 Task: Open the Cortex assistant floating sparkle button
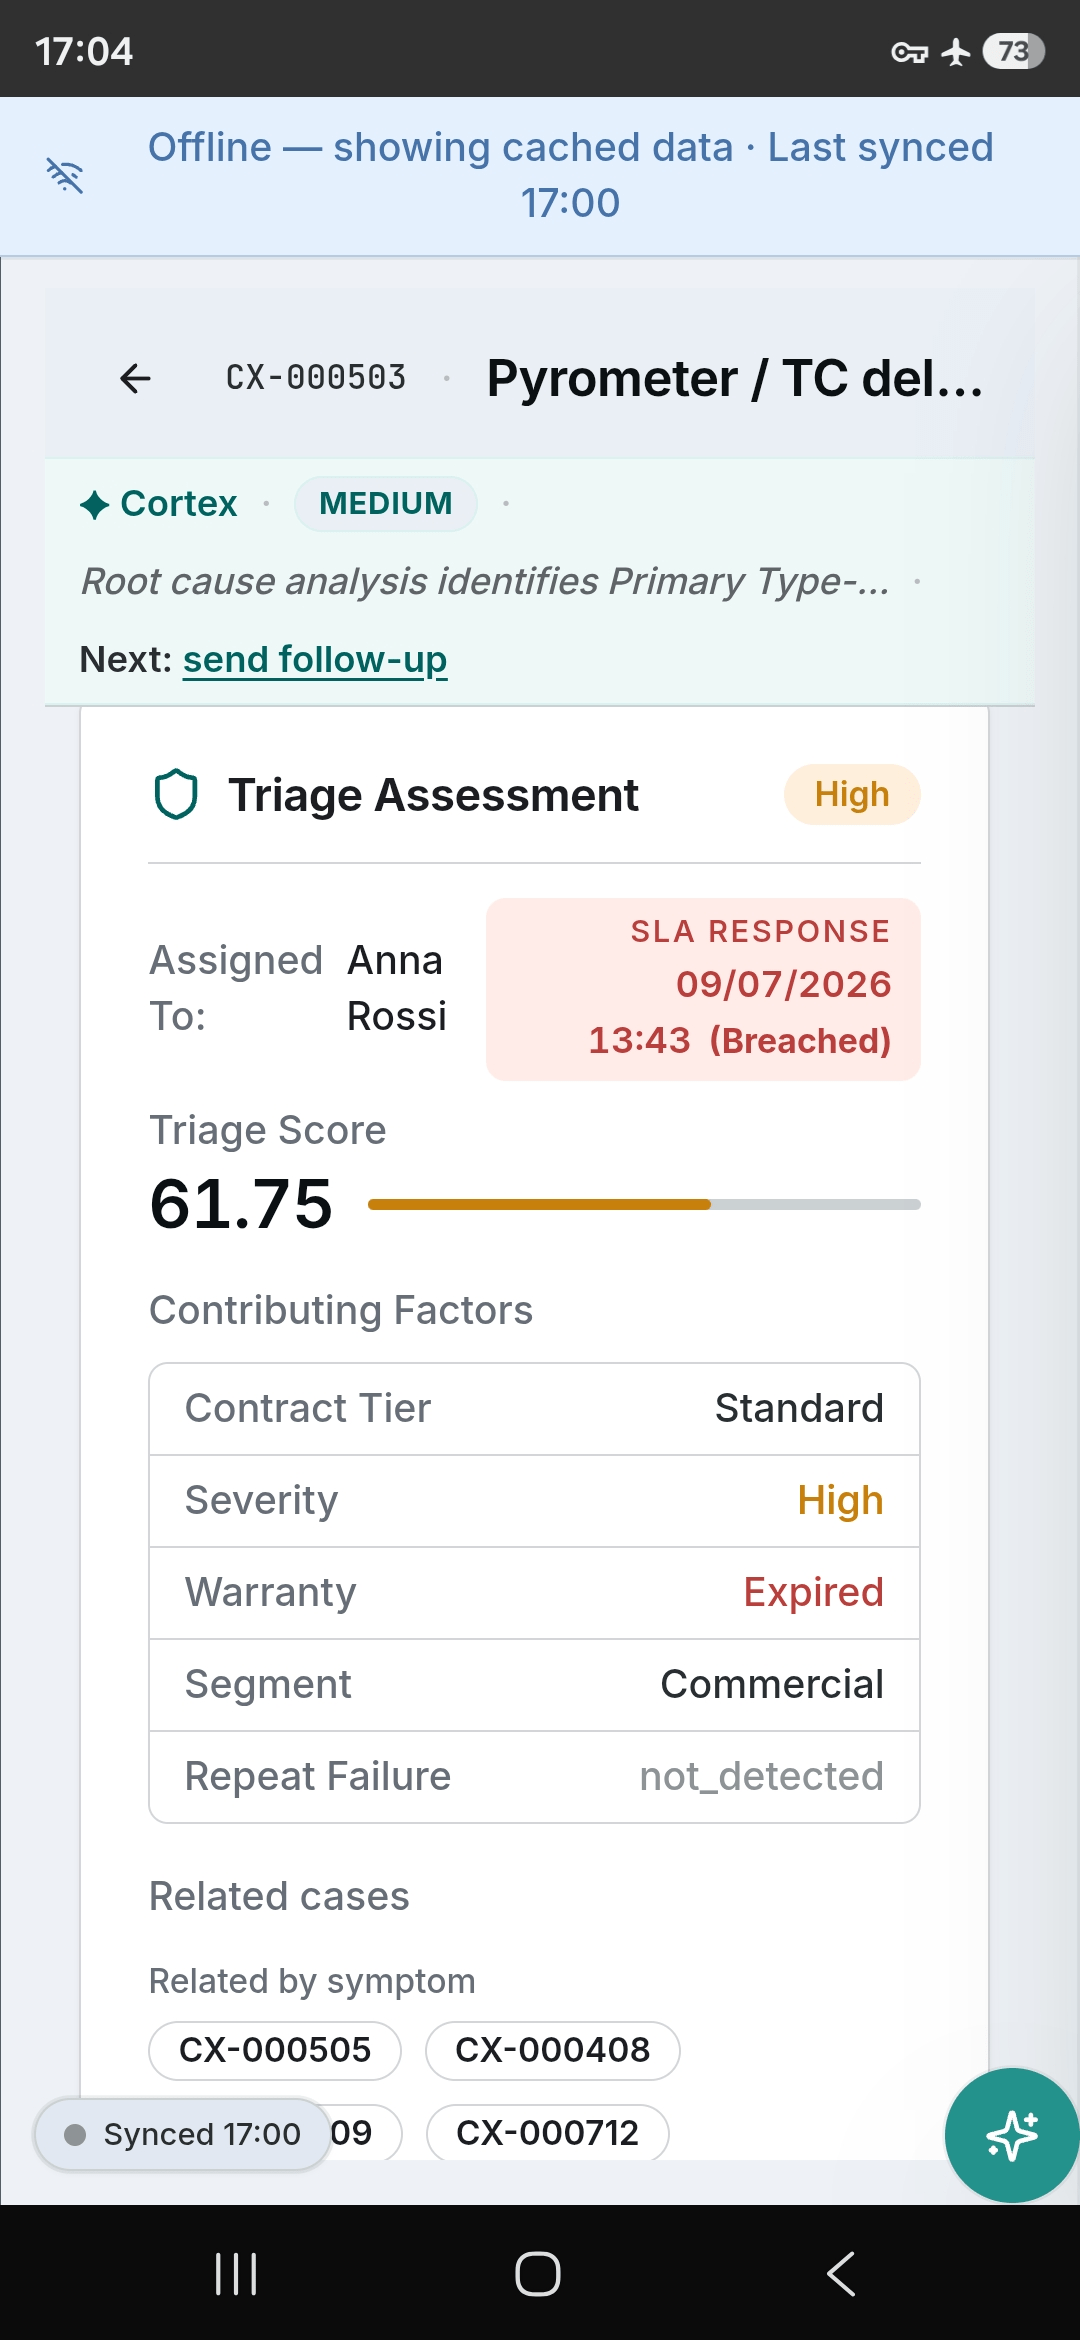[1012, 2135]
